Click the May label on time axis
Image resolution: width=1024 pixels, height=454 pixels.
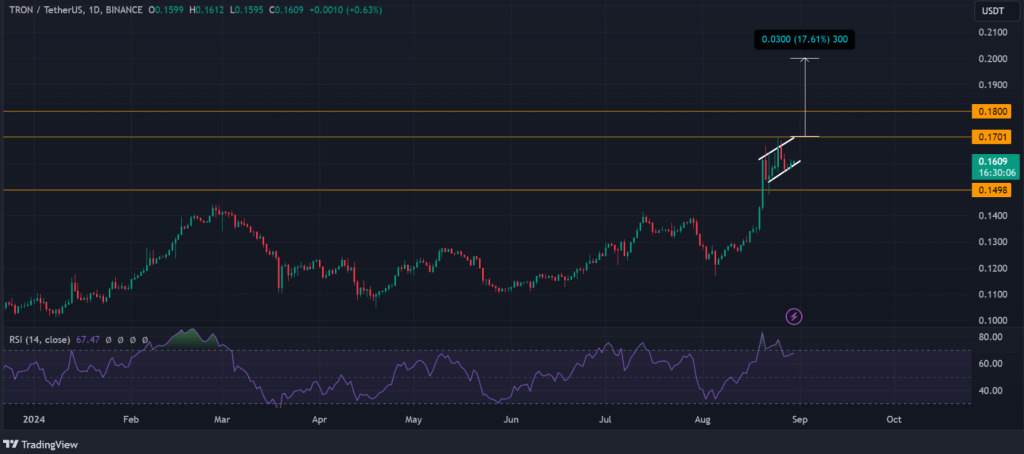click(x=414, y=419)
